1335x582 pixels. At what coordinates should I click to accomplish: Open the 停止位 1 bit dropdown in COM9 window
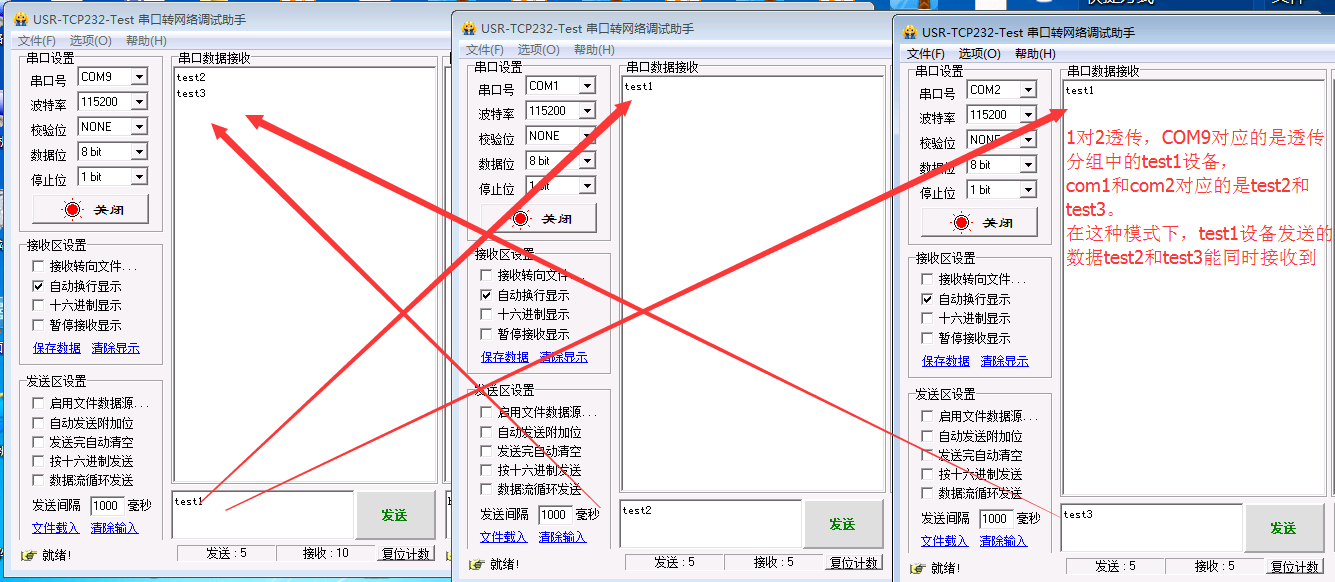click(139, 177)
